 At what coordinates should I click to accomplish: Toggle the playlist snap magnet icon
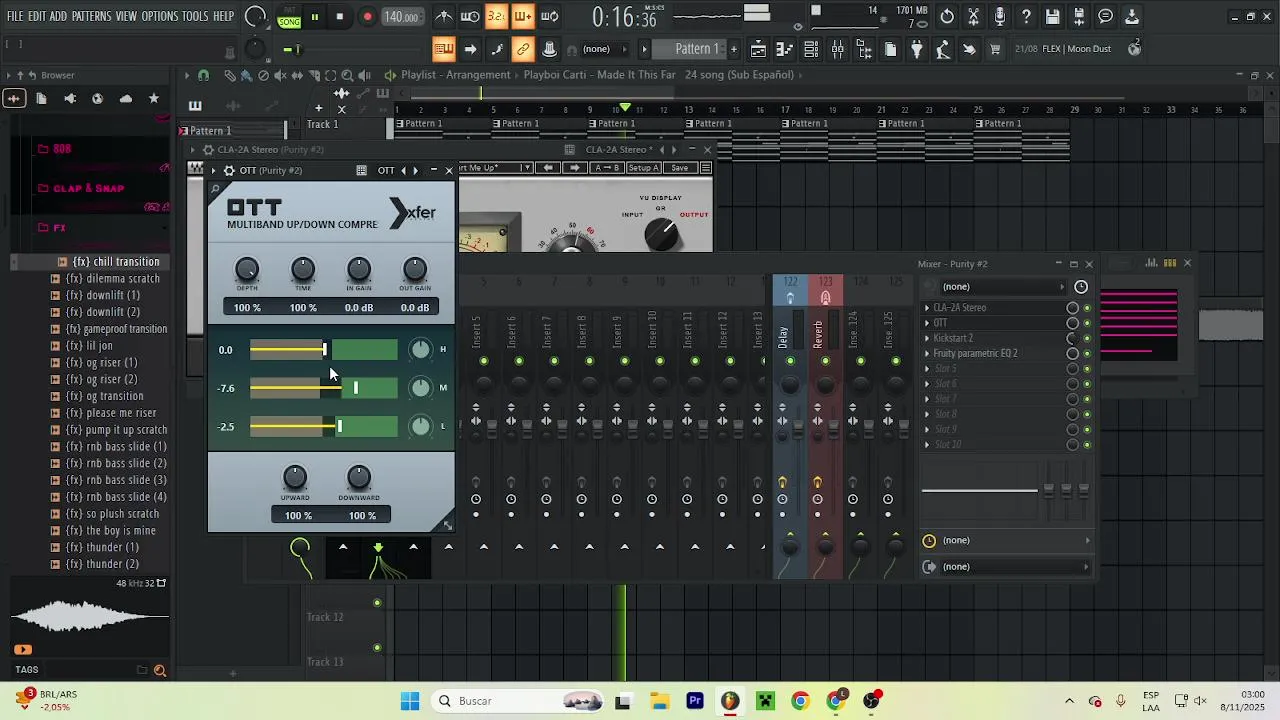(x=203, y=75)
